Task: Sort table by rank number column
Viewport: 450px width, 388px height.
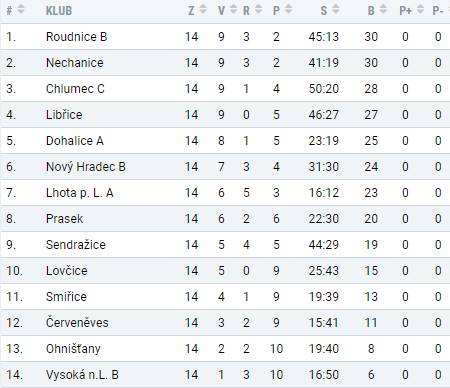Action: tap(21, 10)
